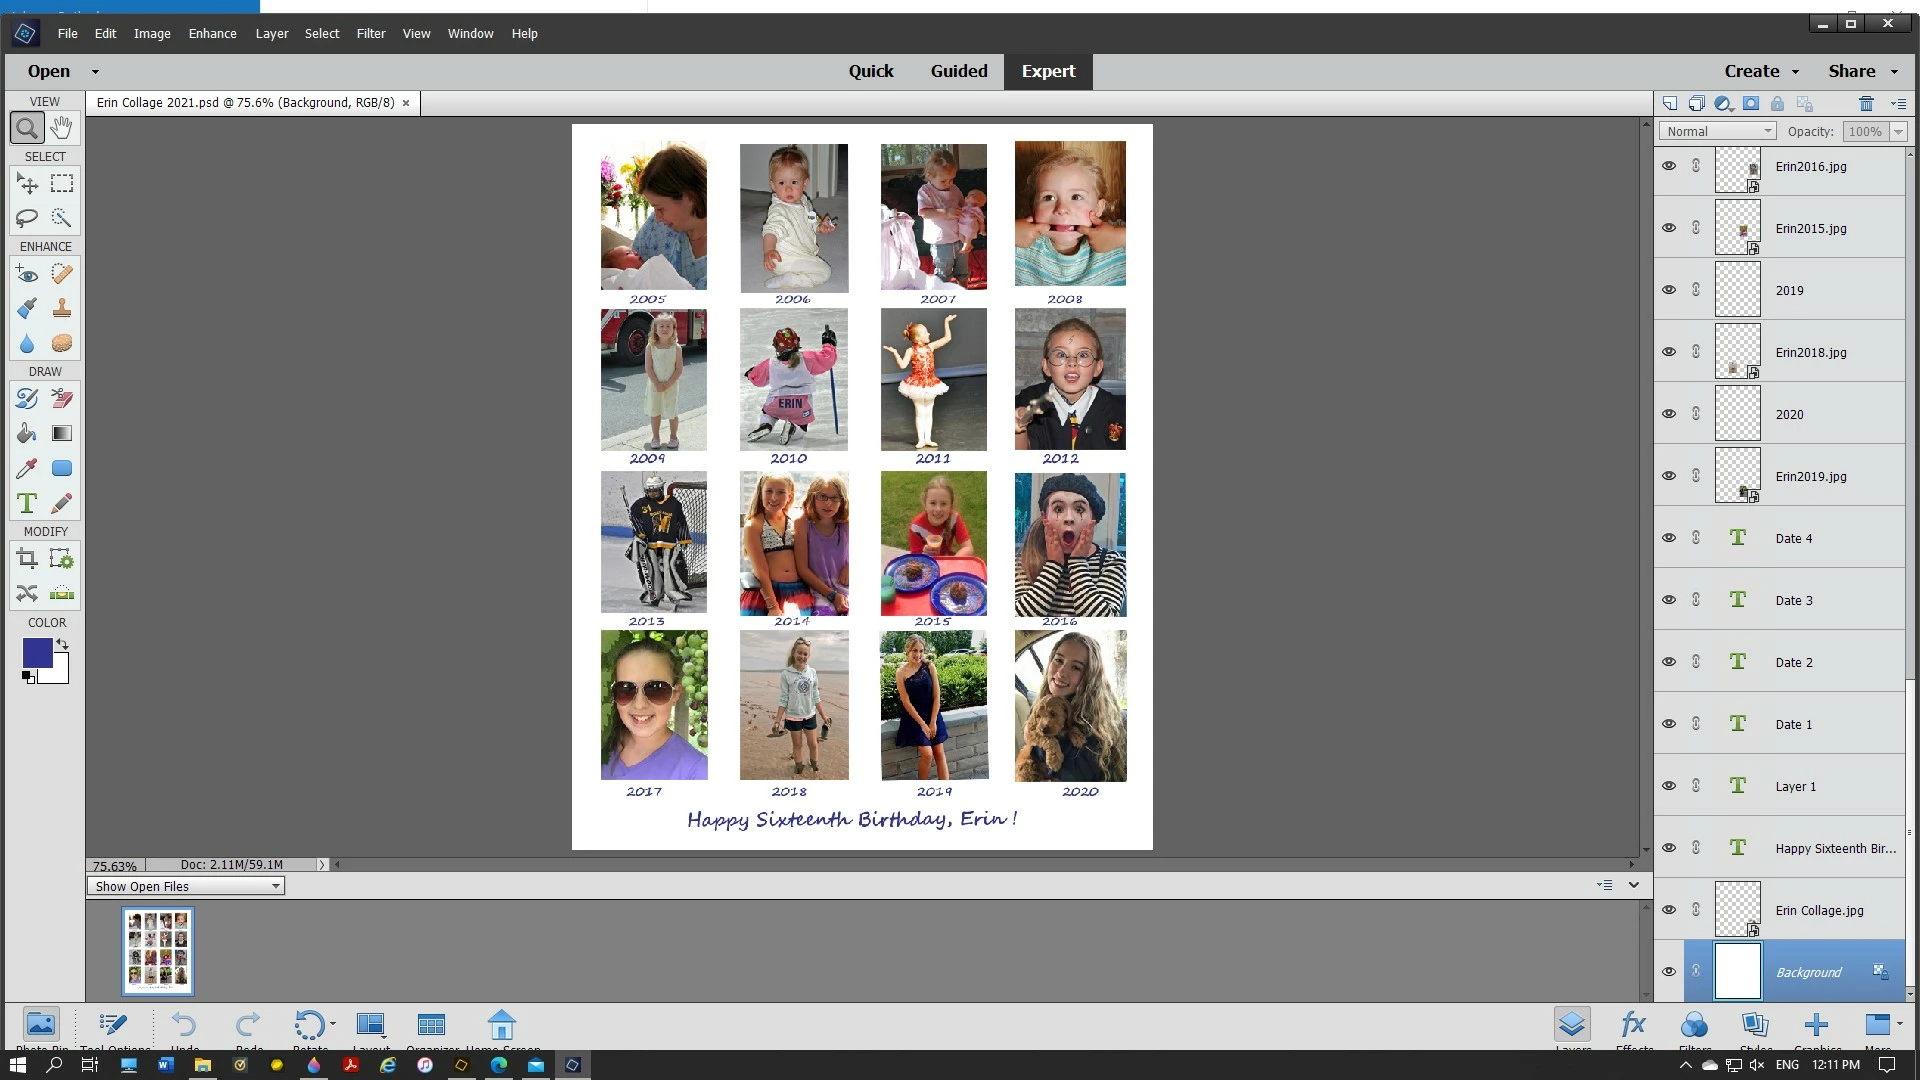Image resolution: width=1920 pixels, height=1080 pixels.
Task: Open the Opacity slider dropdown arrow
Action: 1898,131
